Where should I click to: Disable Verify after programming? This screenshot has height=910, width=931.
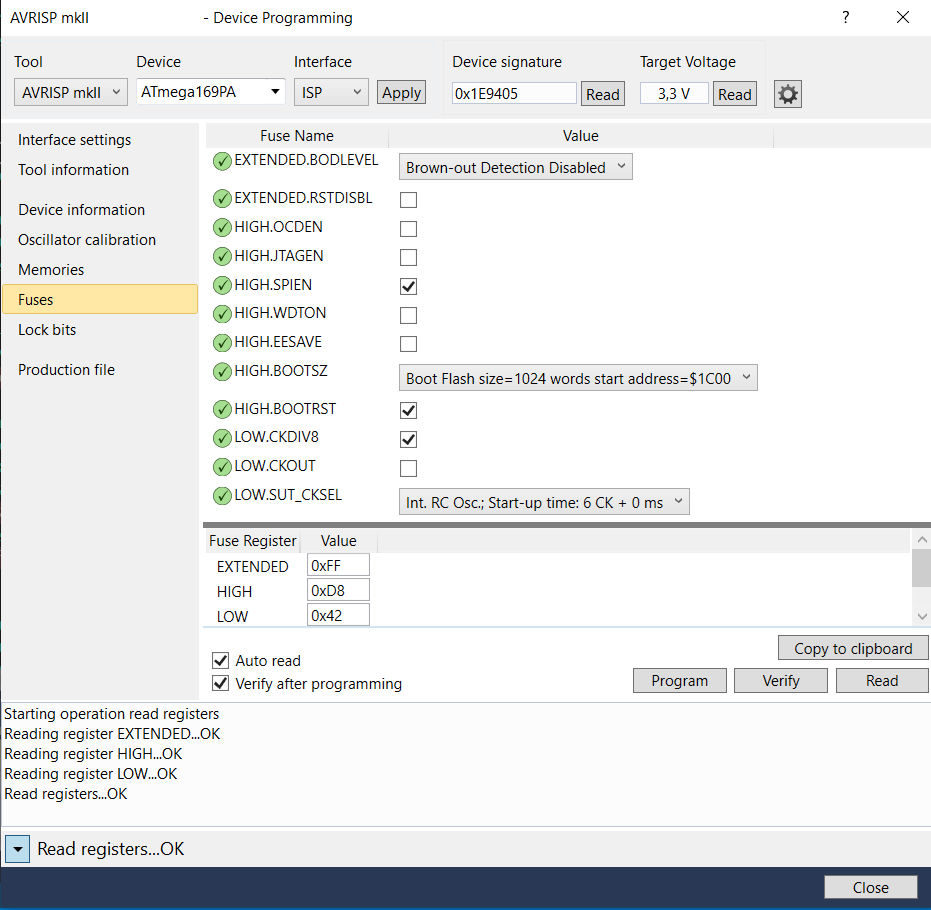pyautogui.click(x=220, y=683)
